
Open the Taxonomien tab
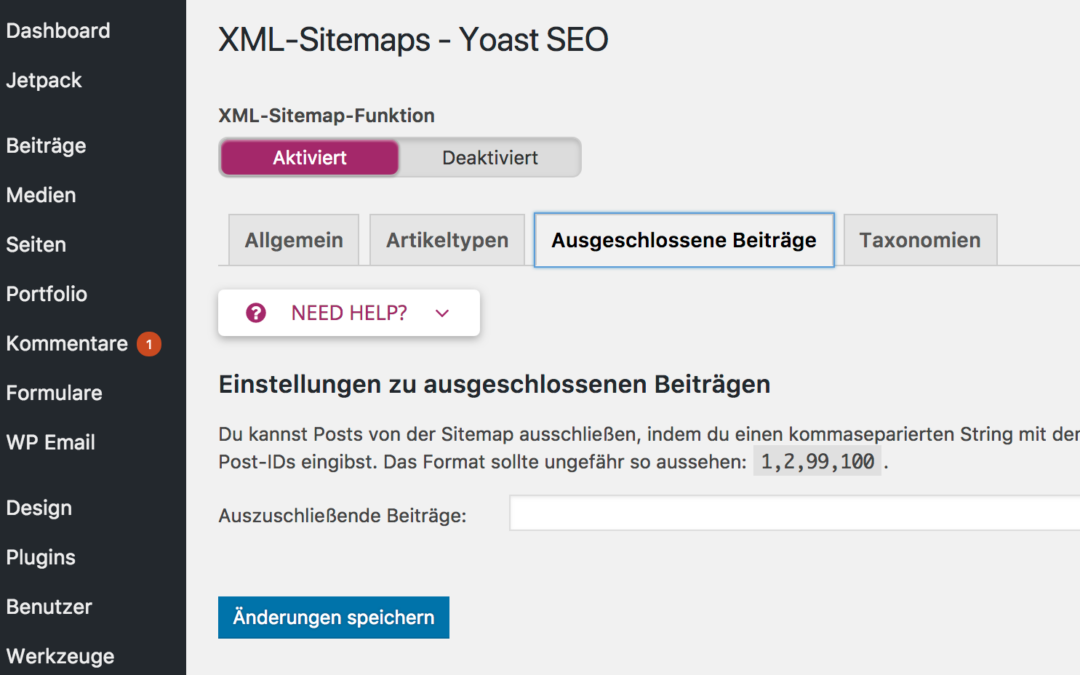point(920,240)
